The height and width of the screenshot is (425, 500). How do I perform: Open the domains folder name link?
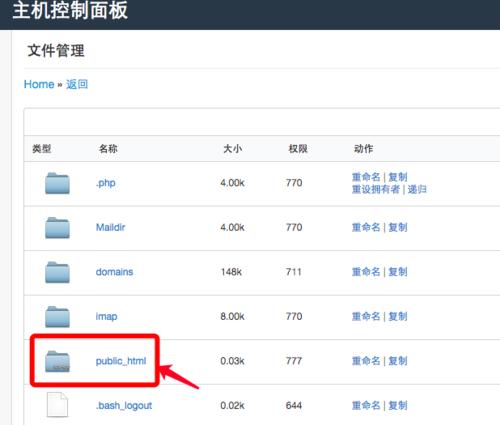click(114, 272)
